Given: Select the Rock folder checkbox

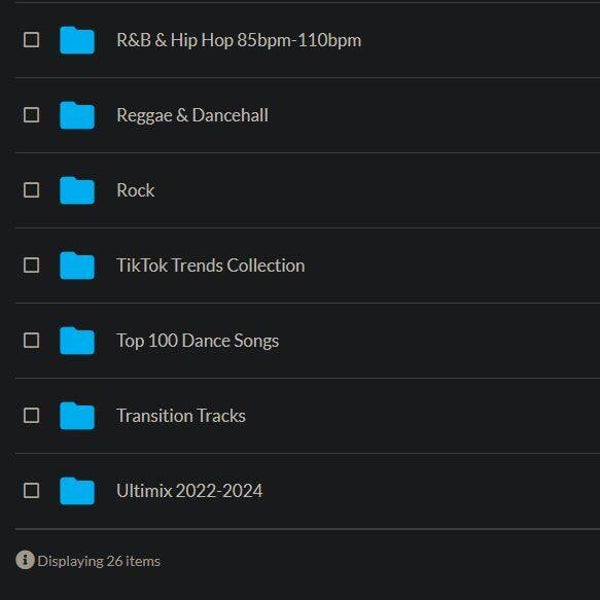Looking at the screenshot, I should tap(31, 190).
